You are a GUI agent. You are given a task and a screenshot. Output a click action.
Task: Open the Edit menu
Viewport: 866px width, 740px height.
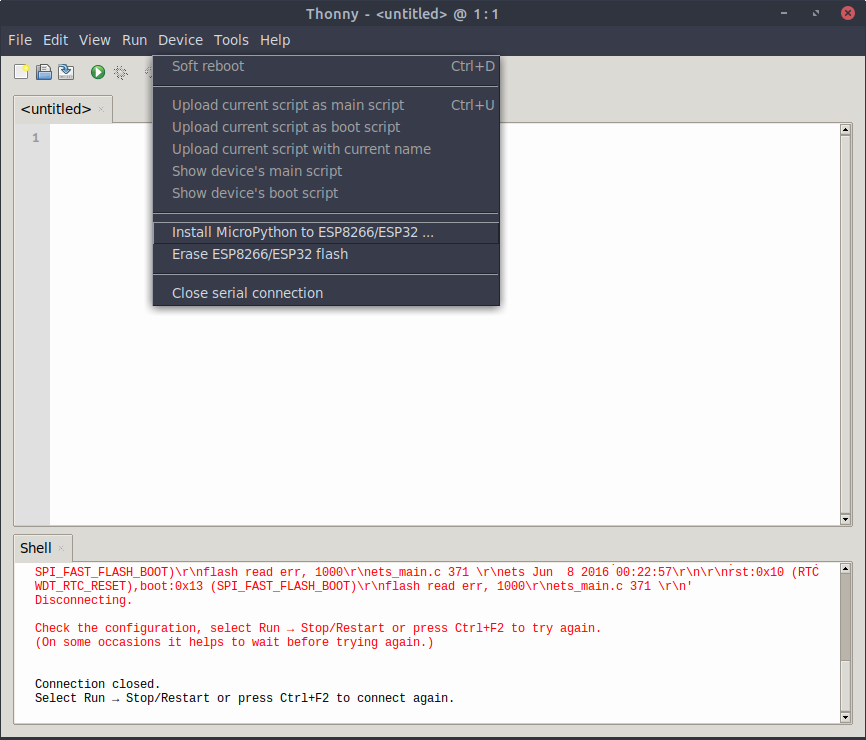pyautogui.click(x=55, y=40)
